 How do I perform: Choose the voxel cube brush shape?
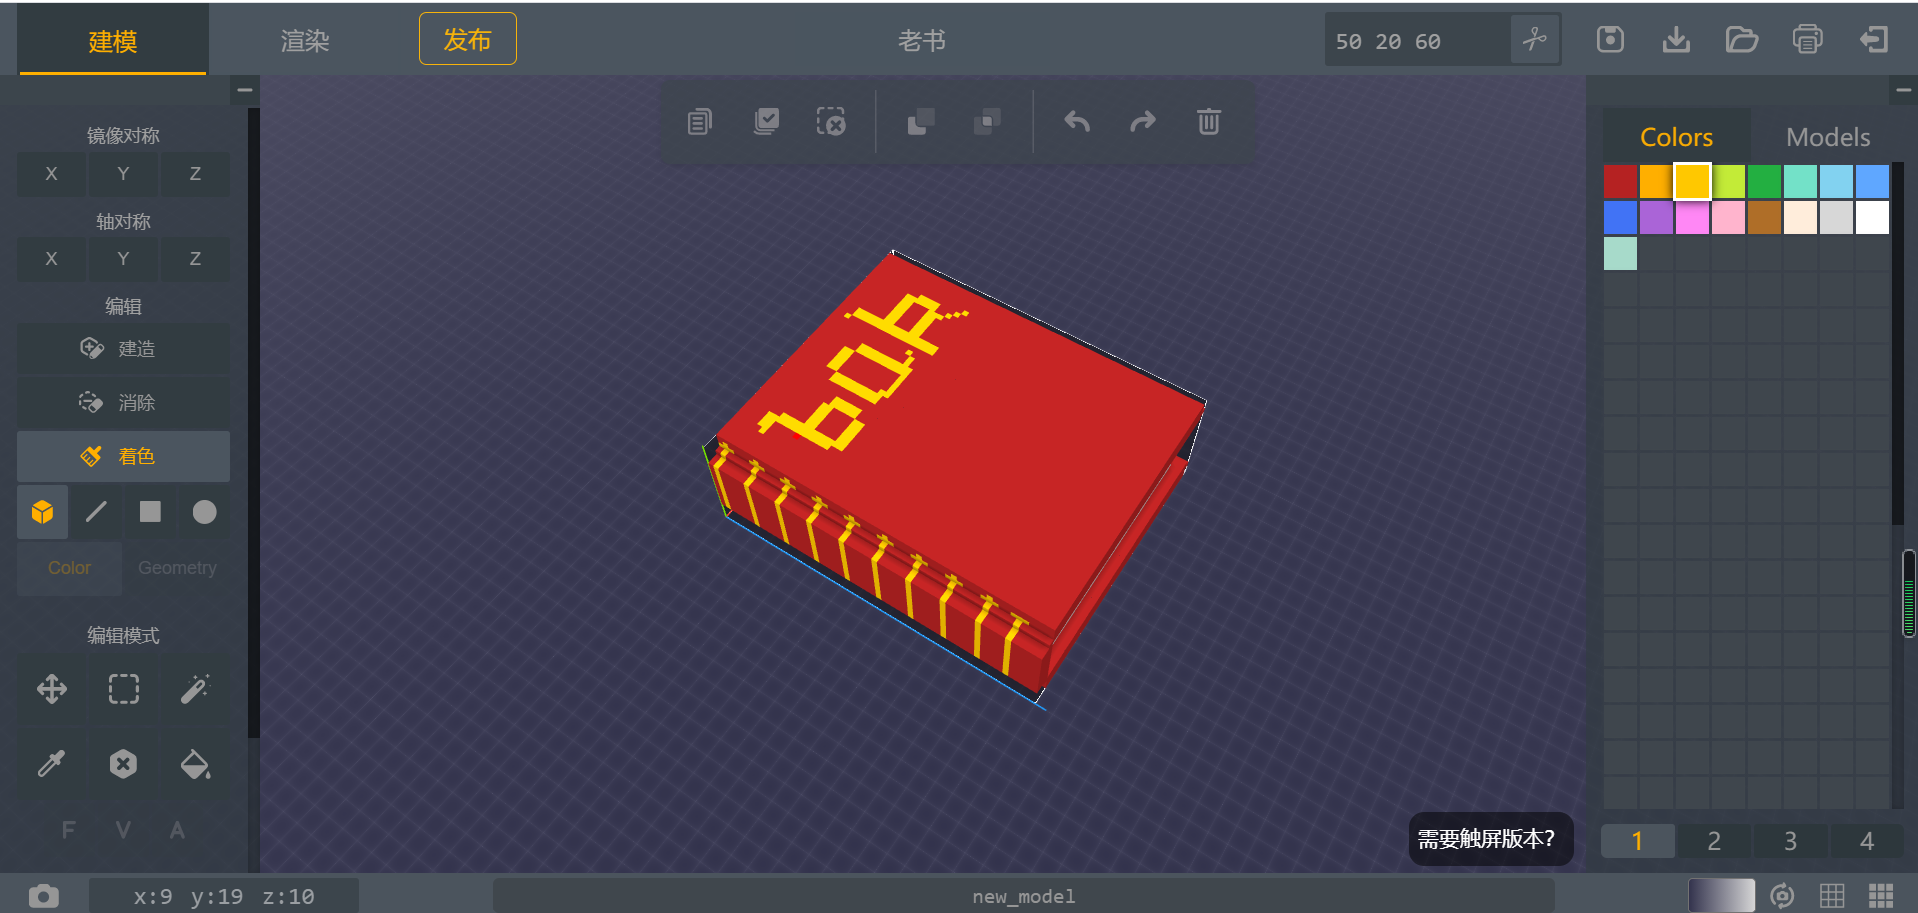[42, 512]
